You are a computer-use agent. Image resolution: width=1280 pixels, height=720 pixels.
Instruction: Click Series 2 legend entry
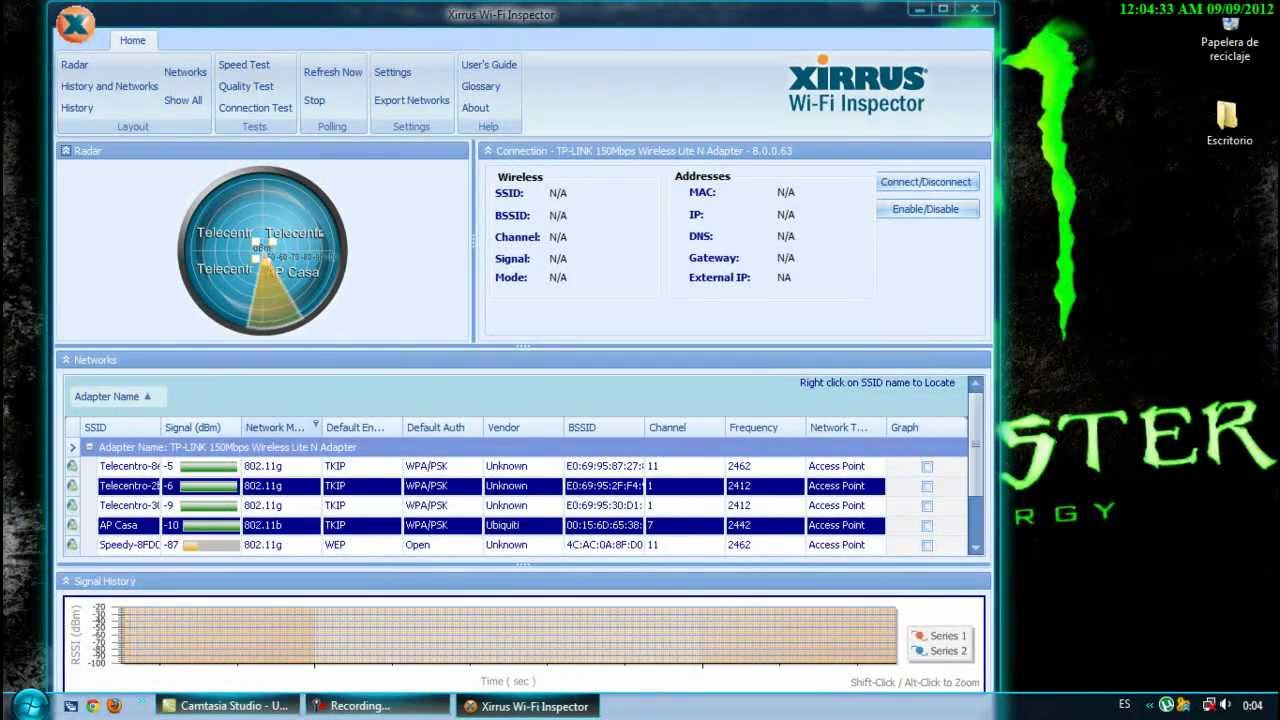point(939,651)
